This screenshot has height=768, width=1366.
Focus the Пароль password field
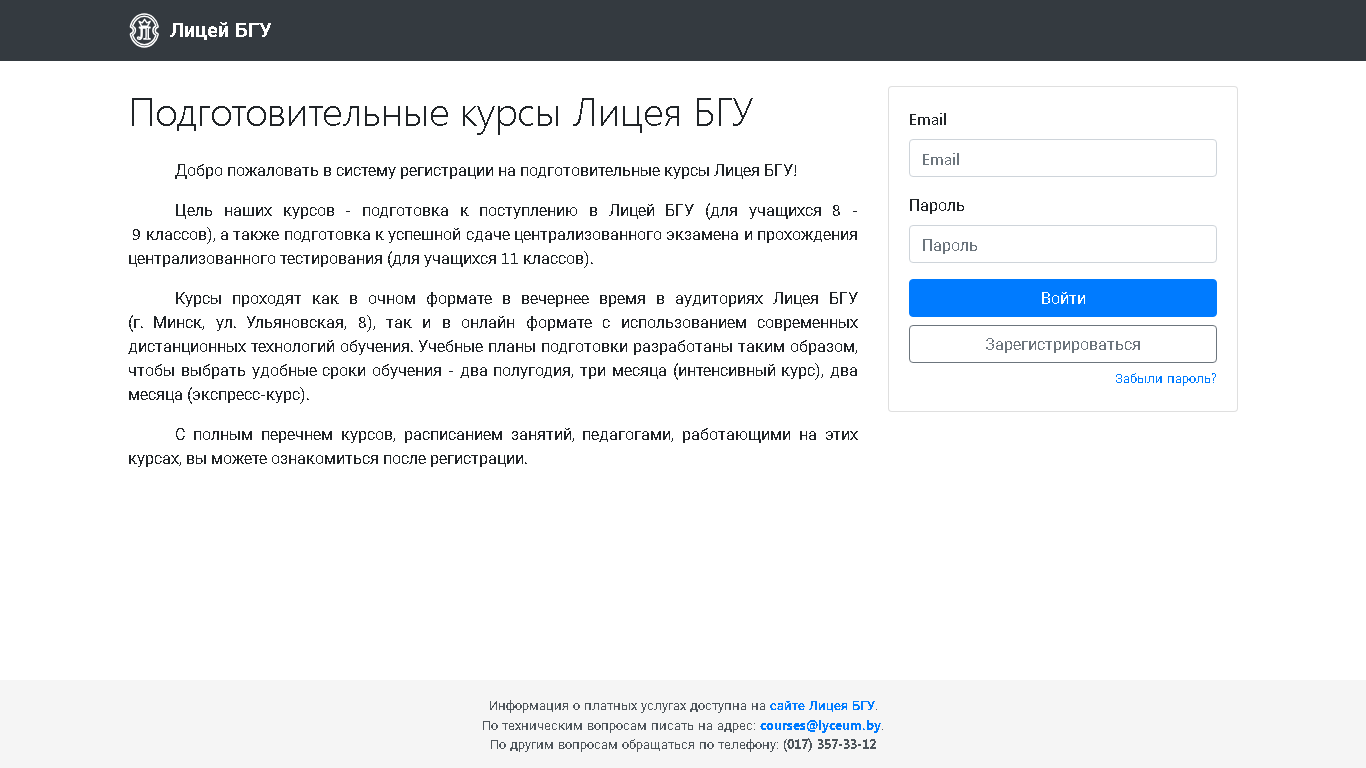click(x=1062, y=244)
